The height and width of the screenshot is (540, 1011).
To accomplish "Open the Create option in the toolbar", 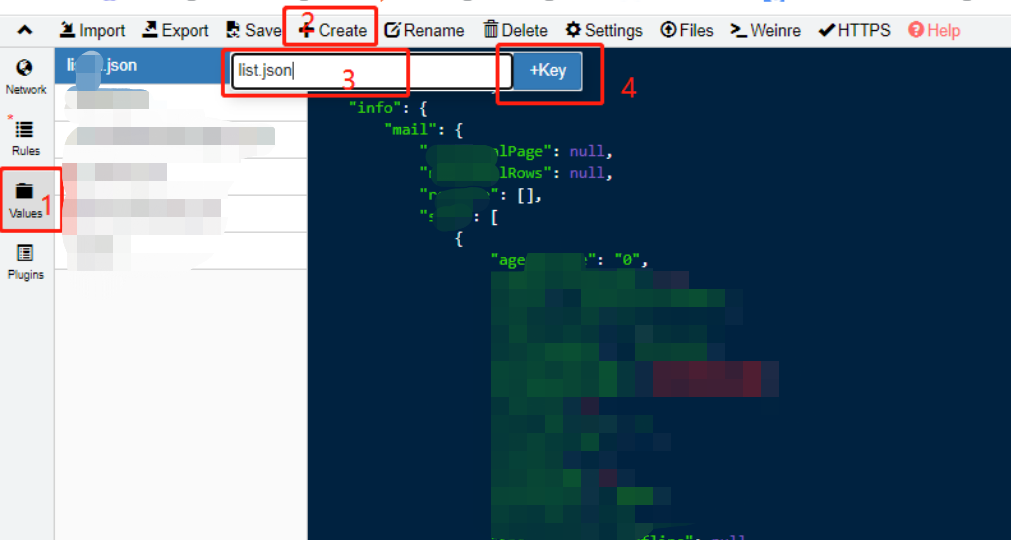I will pos(333,30).
